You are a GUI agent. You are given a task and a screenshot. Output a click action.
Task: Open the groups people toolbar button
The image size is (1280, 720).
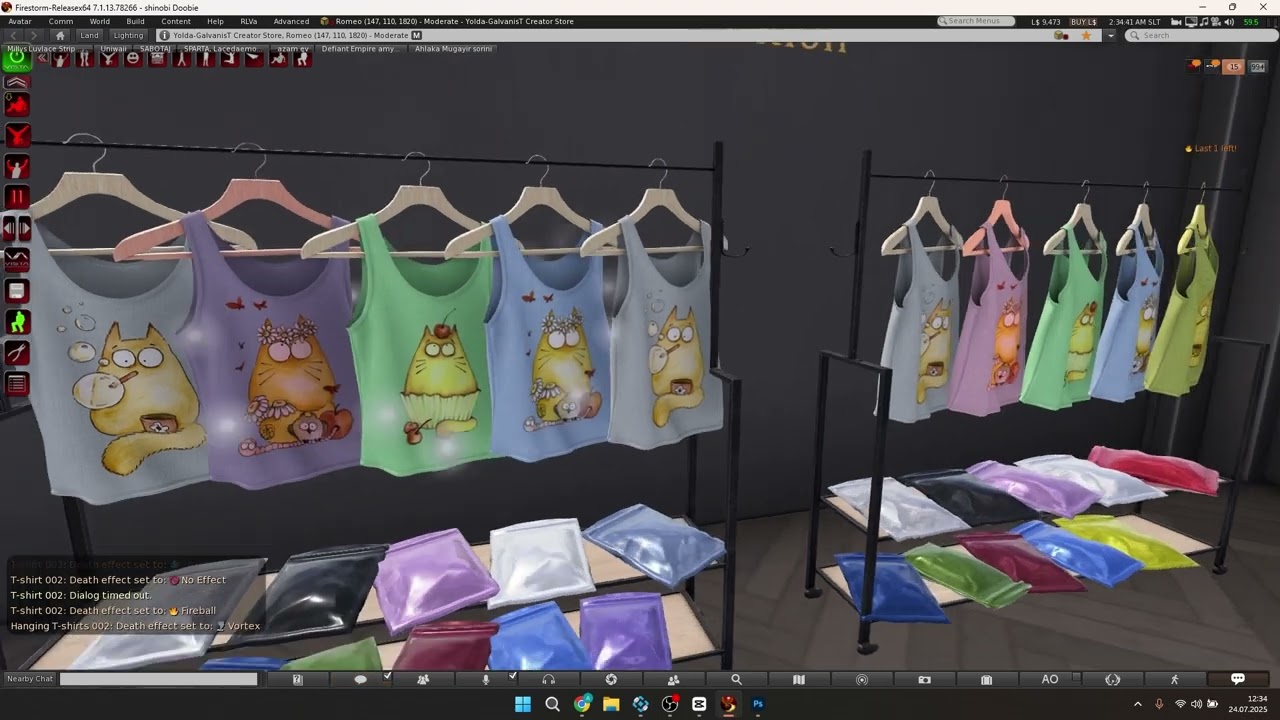(673, 679)
